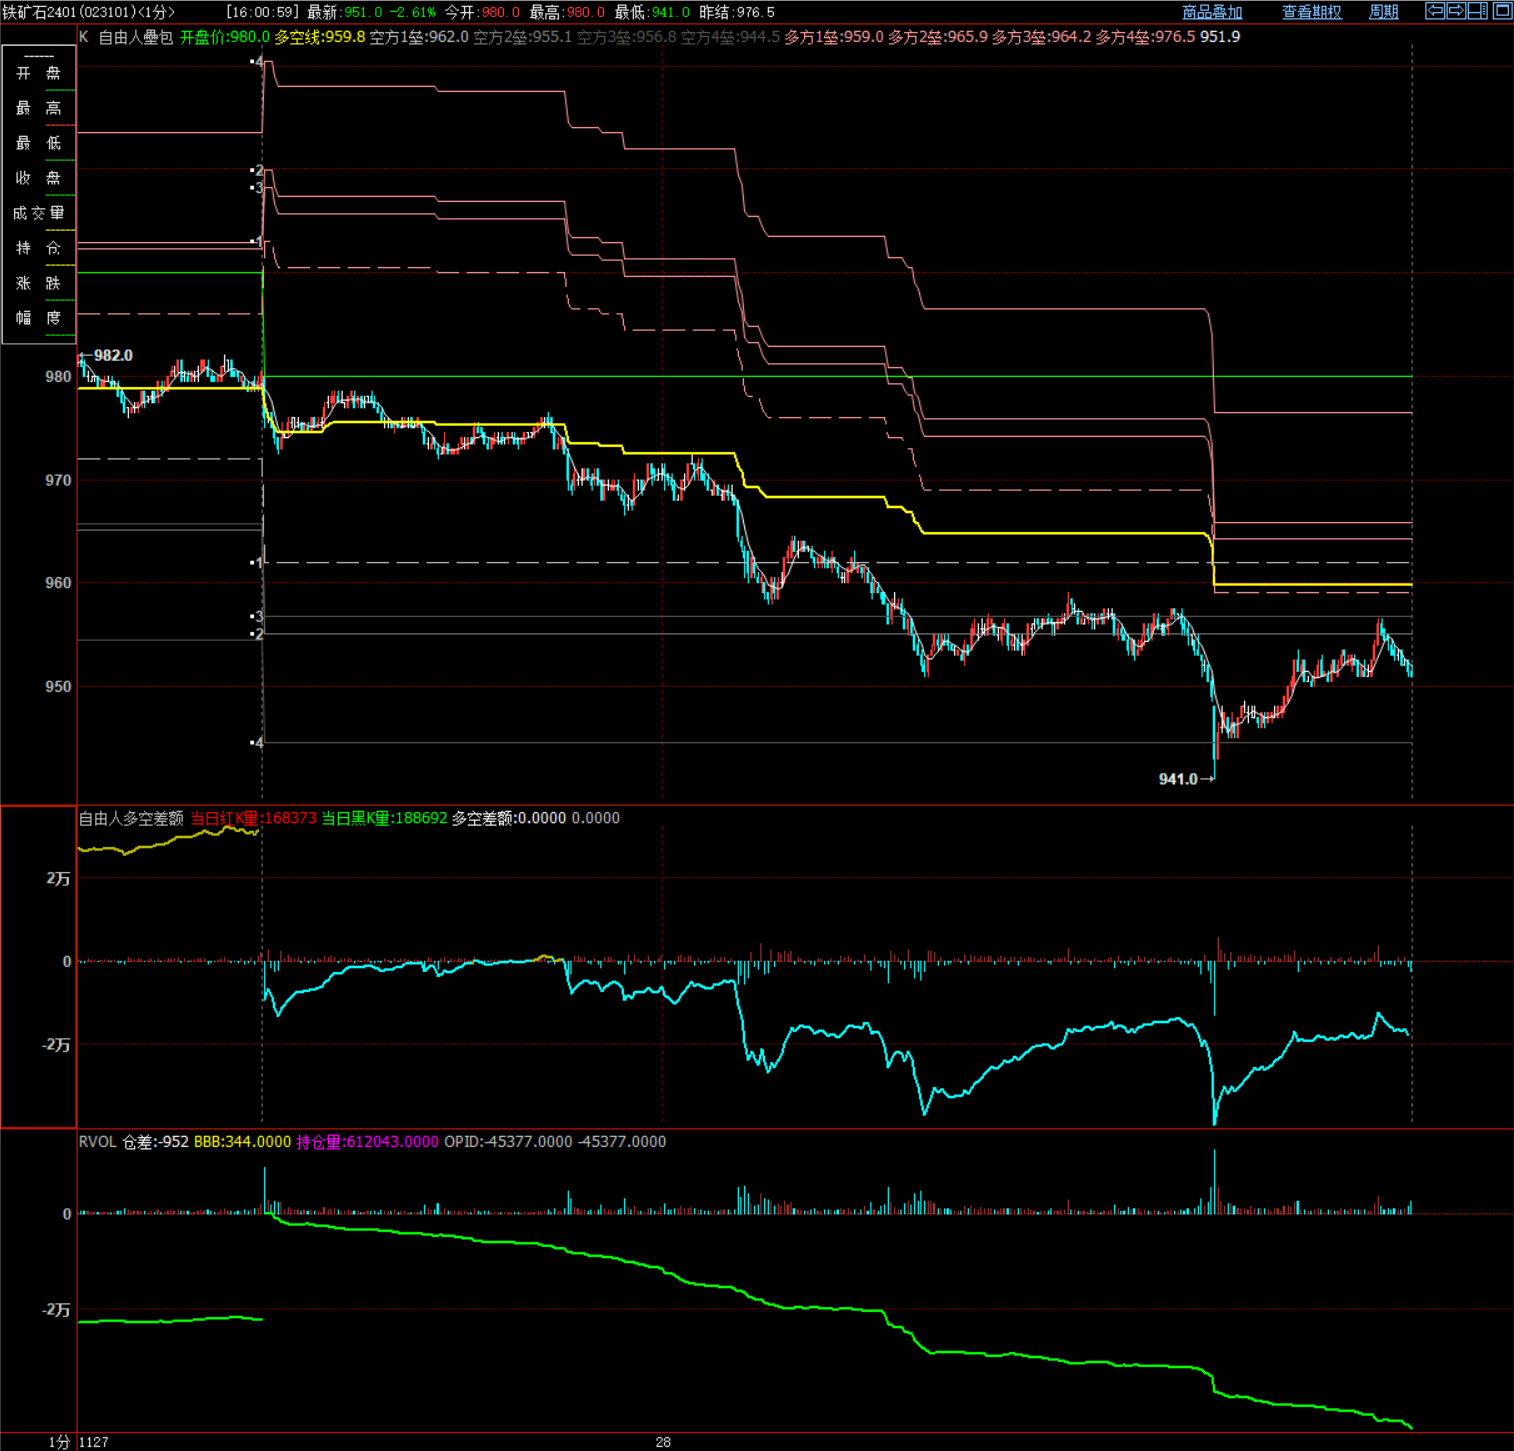Image resolution: width=1514 pixels, height=1451 pixels.
Task: Open the 周期 period menu
Action: click(x=1383, y=12)
